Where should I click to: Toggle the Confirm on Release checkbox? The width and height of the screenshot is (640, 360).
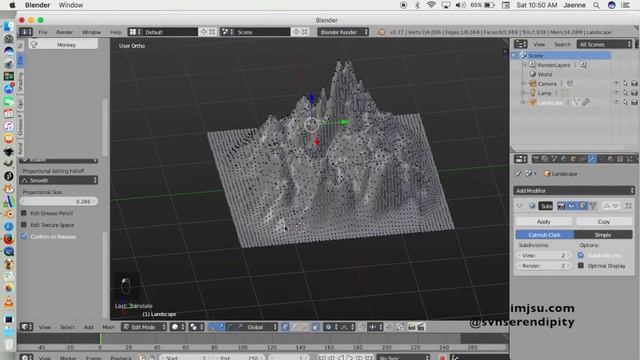point(24,236)
